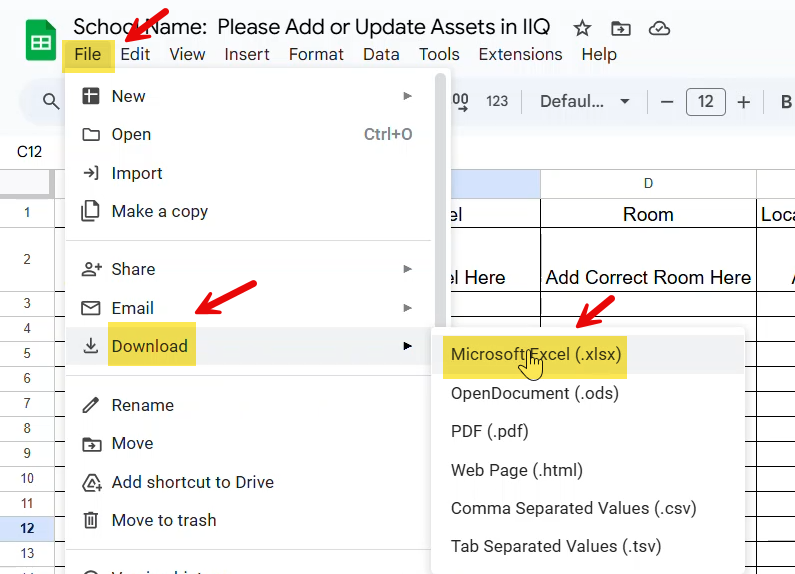Click Make a copy
The height and width of the screenshot is (574, 795).
coord(159,211)
